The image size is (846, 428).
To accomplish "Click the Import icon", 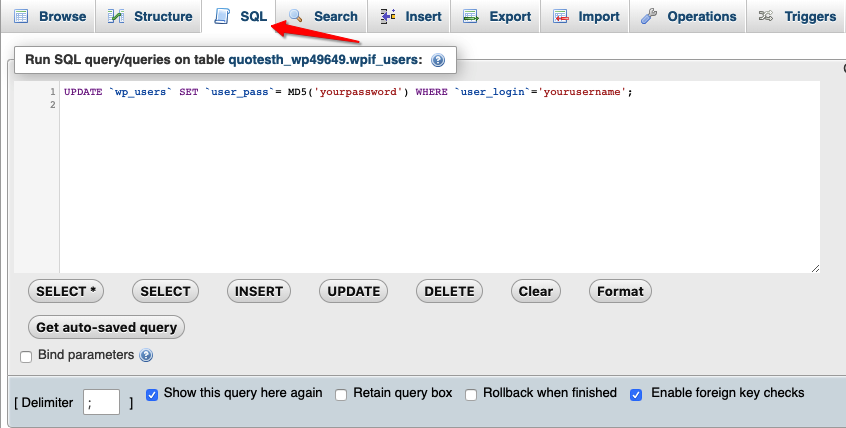I will 561,16.
